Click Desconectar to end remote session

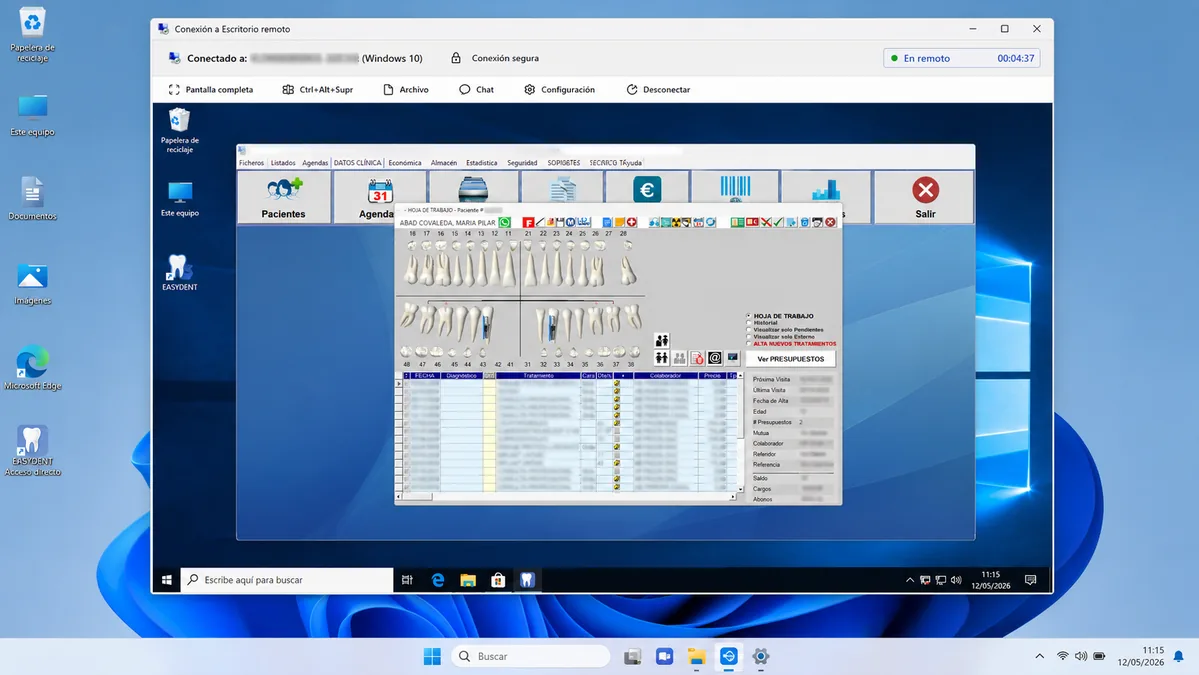coord(658,89)
